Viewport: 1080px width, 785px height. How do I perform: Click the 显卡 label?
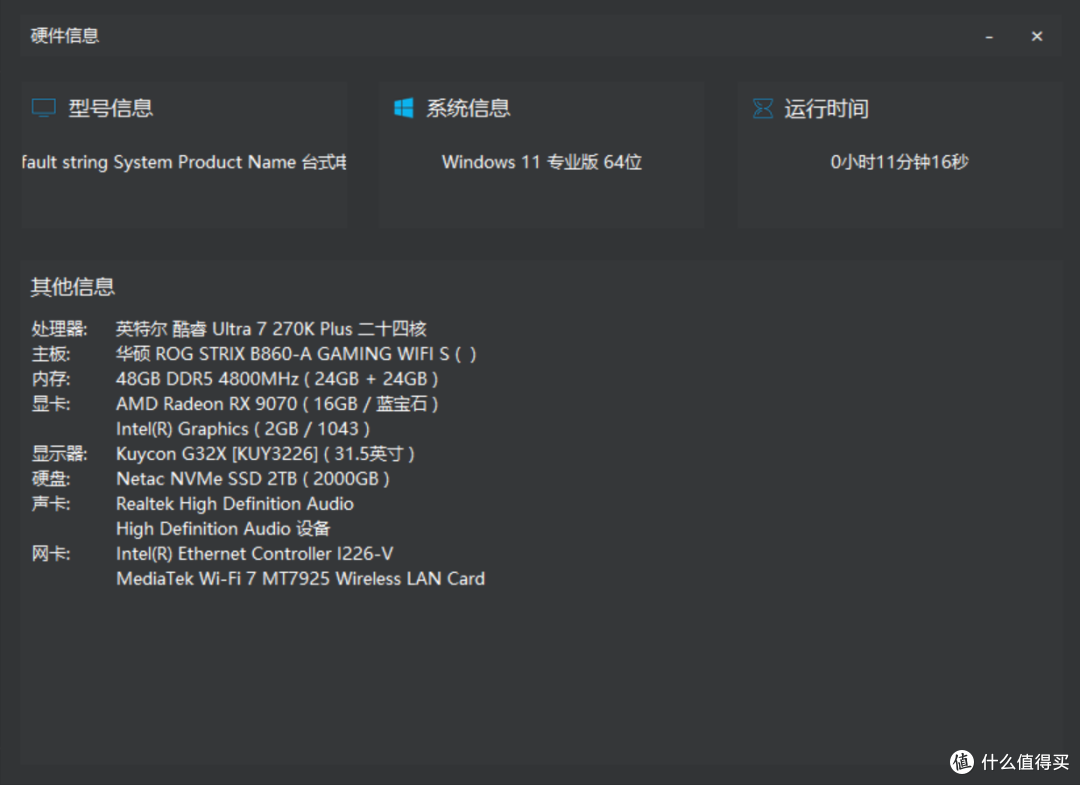51,404
